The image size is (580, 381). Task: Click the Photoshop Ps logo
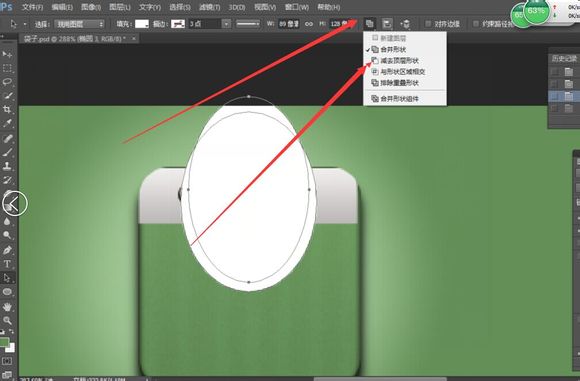pos(6,7)
